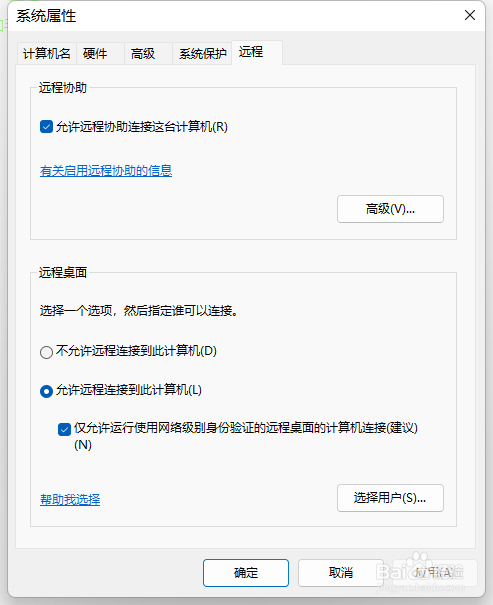Image resolution: width=493 pixels, height=605 pixels.
Task: Cancel changes with the 取消 button
Action: 341,573
